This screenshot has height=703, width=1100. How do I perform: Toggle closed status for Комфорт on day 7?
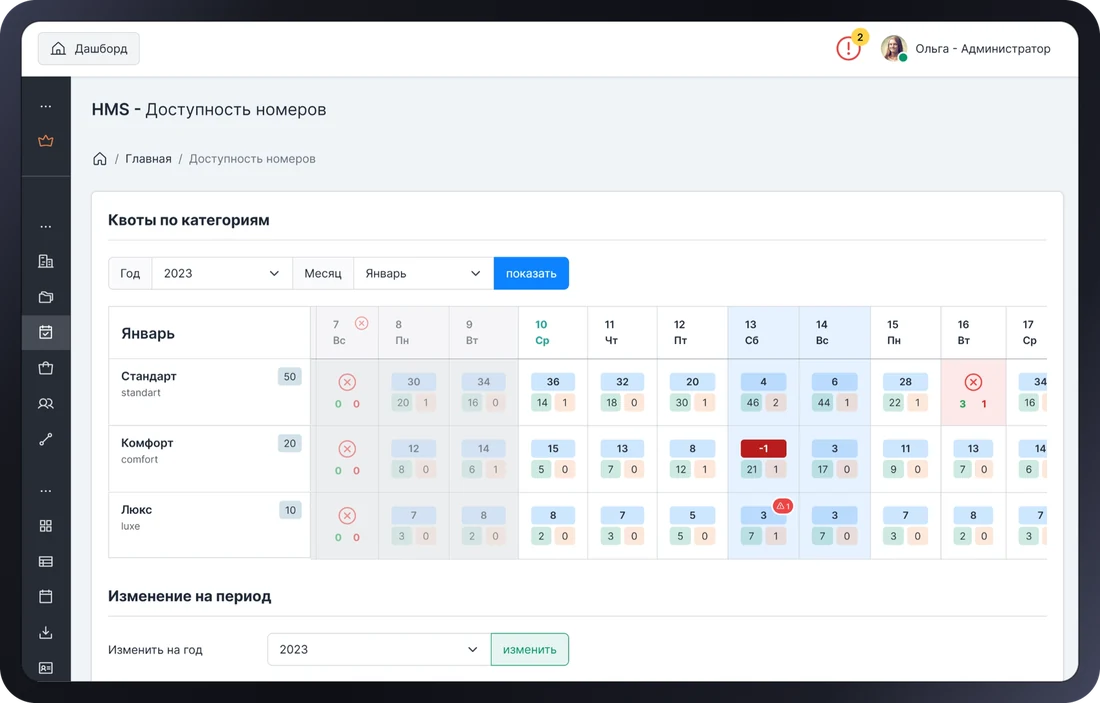tap(347, 448)
